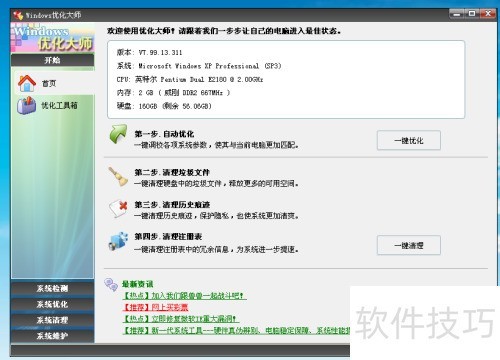Click the 一键优化 button
This screenshot has width=500, height=360.
pos(409,140)
